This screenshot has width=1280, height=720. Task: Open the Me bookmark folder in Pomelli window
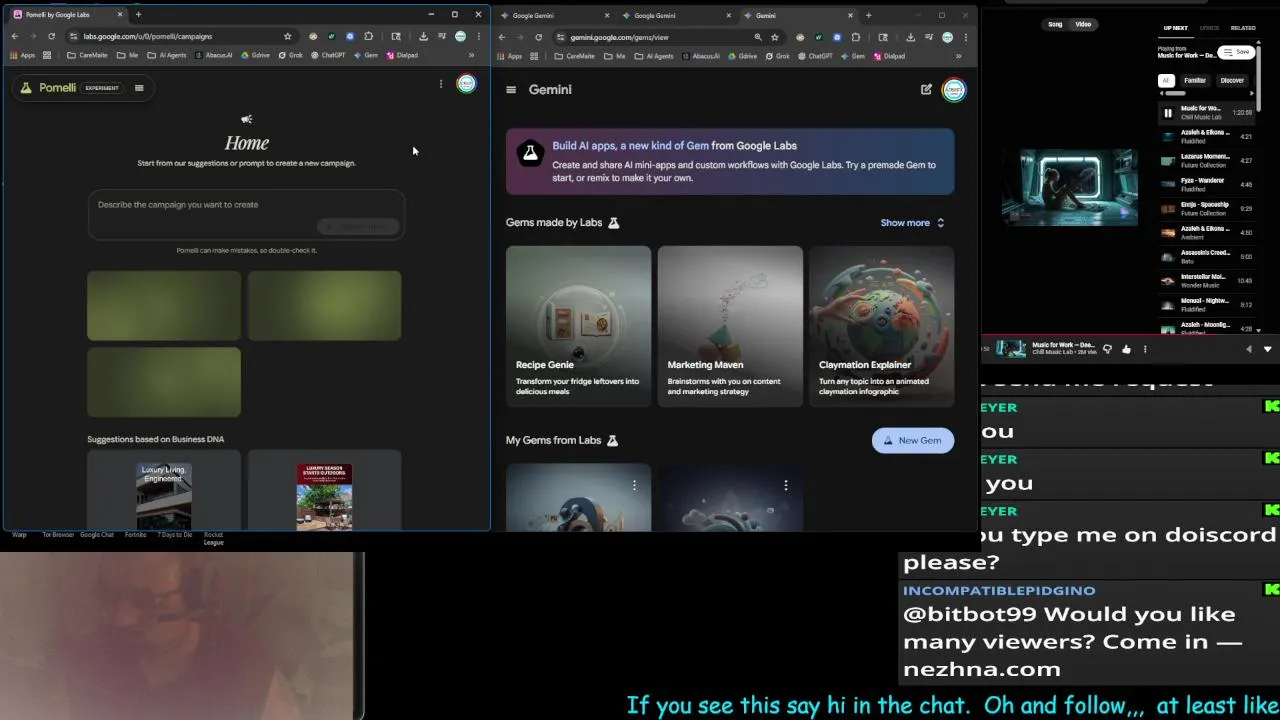(127, 55)
